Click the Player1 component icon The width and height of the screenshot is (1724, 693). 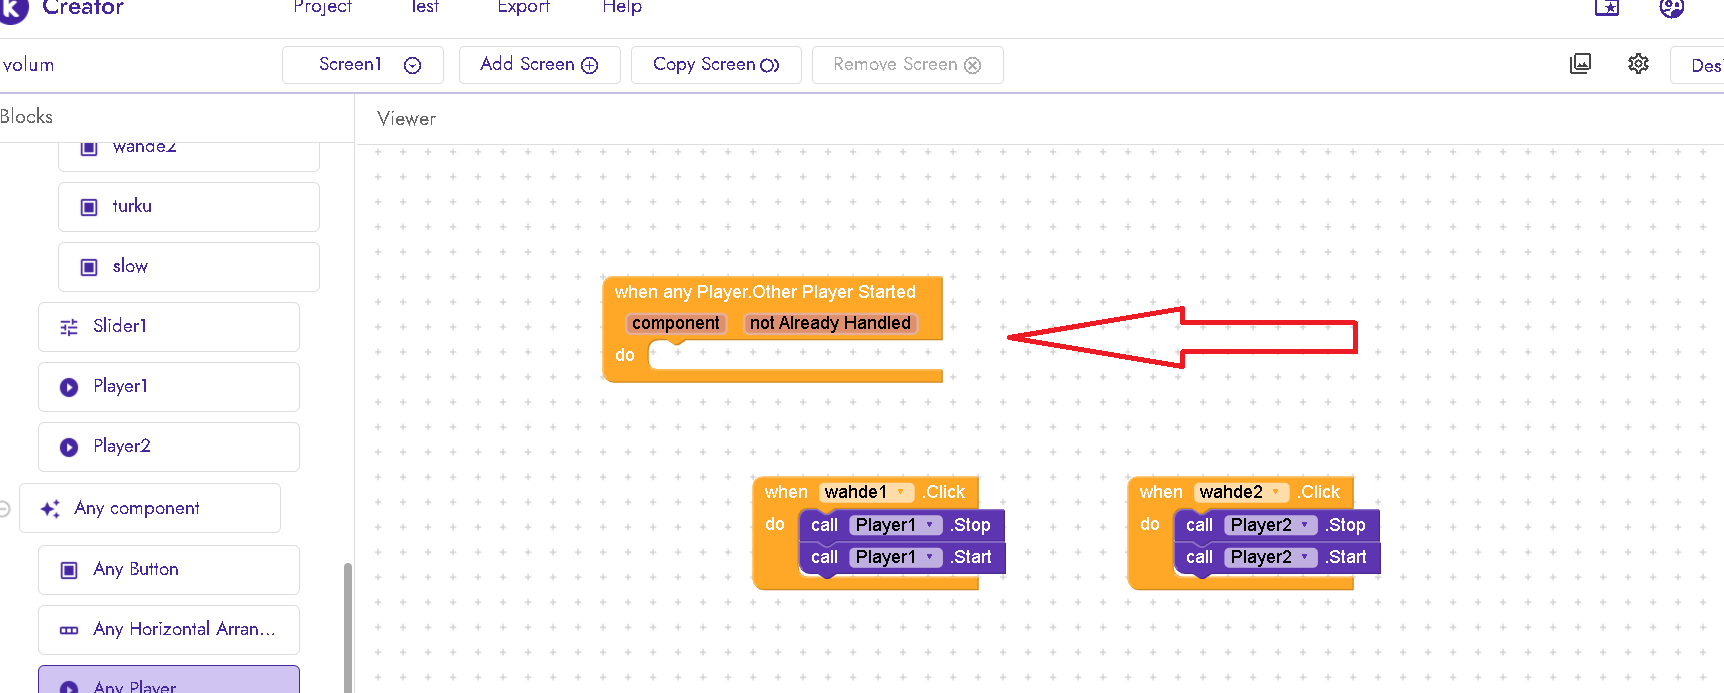pos(69,387)
